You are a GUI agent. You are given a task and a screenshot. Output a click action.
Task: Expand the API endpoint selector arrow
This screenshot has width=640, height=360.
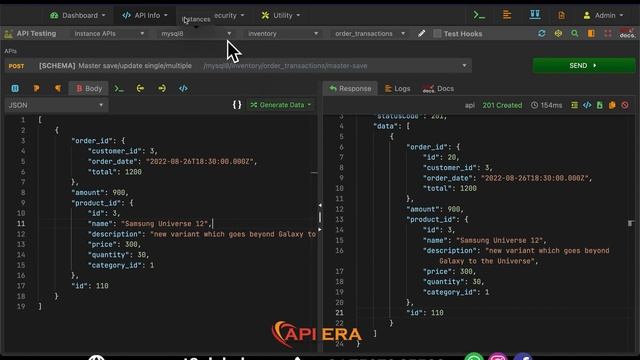coord(464,66)
